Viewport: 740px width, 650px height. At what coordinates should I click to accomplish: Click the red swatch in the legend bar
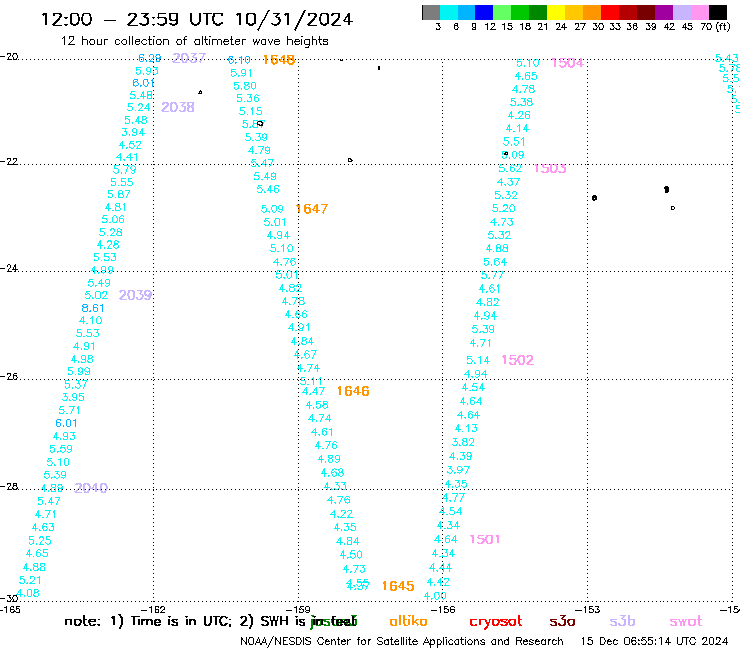610,12
